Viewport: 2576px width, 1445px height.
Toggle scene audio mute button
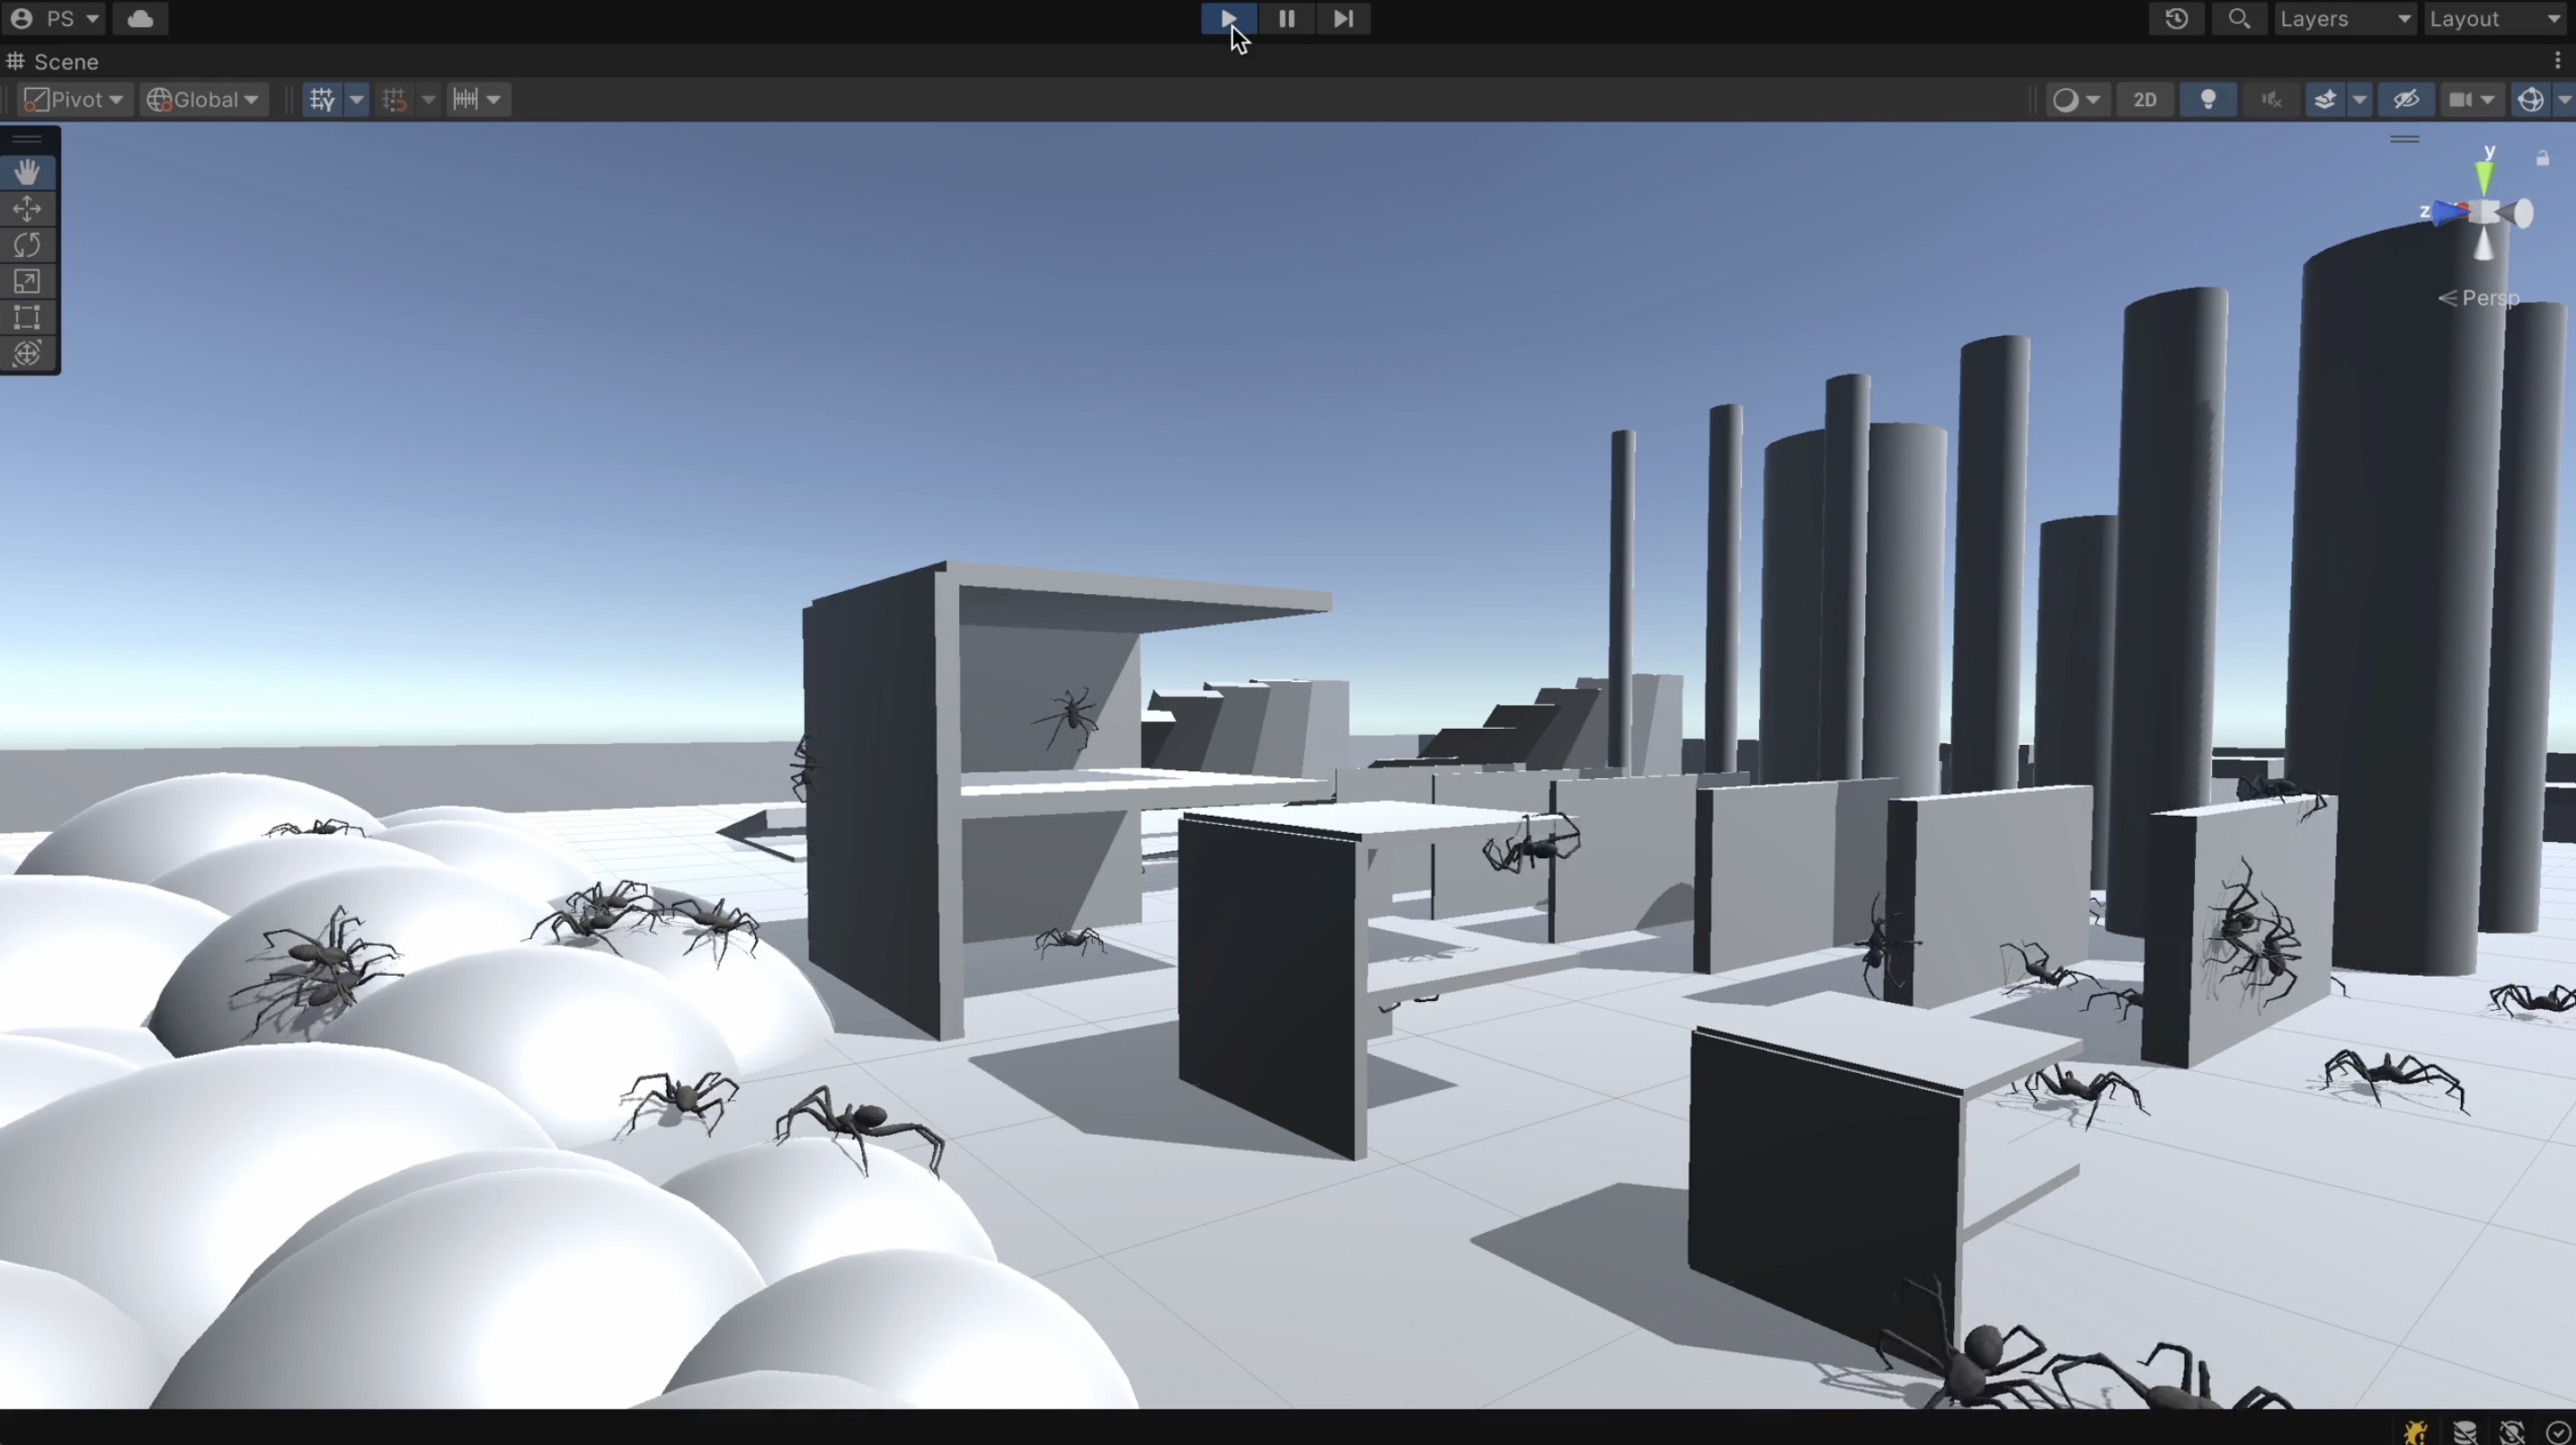pos(2271,99)
